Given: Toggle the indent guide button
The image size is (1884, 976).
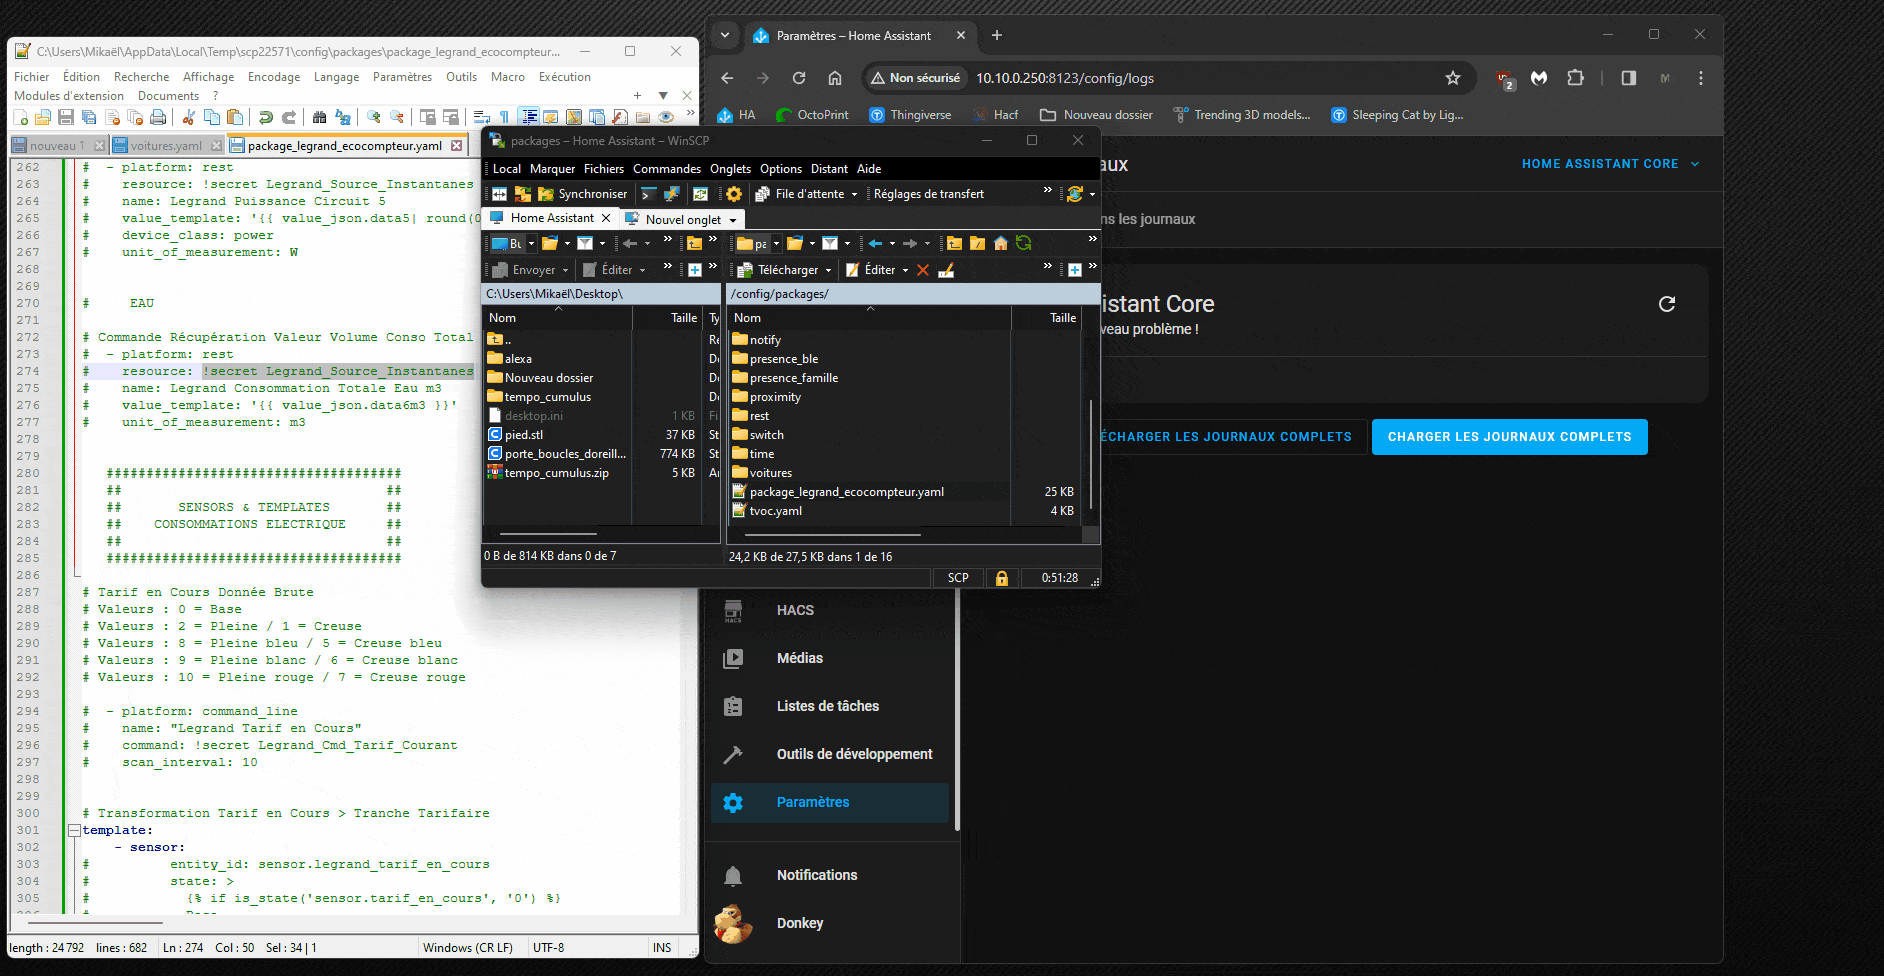Looking at the screenshot, I should coord(529,117).
